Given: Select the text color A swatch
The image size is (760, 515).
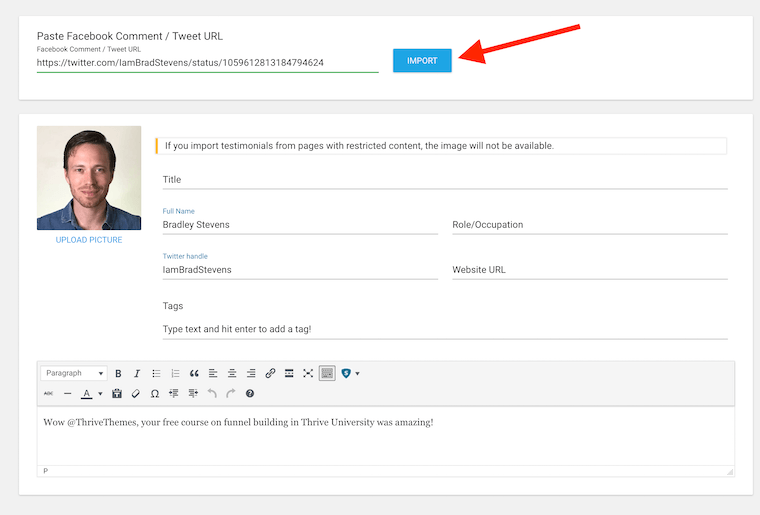Looking at the screenshot, I should tap(86, 393).
